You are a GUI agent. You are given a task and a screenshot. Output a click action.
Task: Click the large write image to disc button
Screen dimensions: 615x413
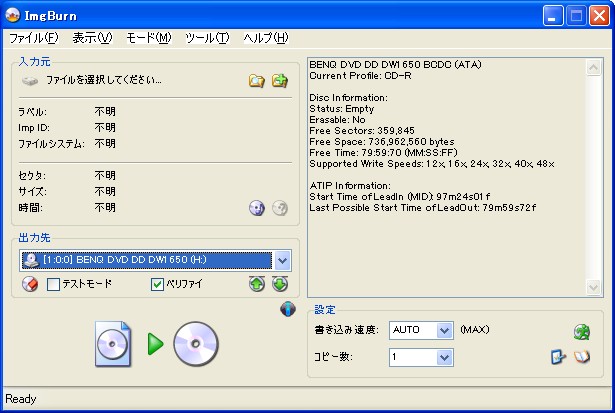pyautogui.click(x=156, y=344)
